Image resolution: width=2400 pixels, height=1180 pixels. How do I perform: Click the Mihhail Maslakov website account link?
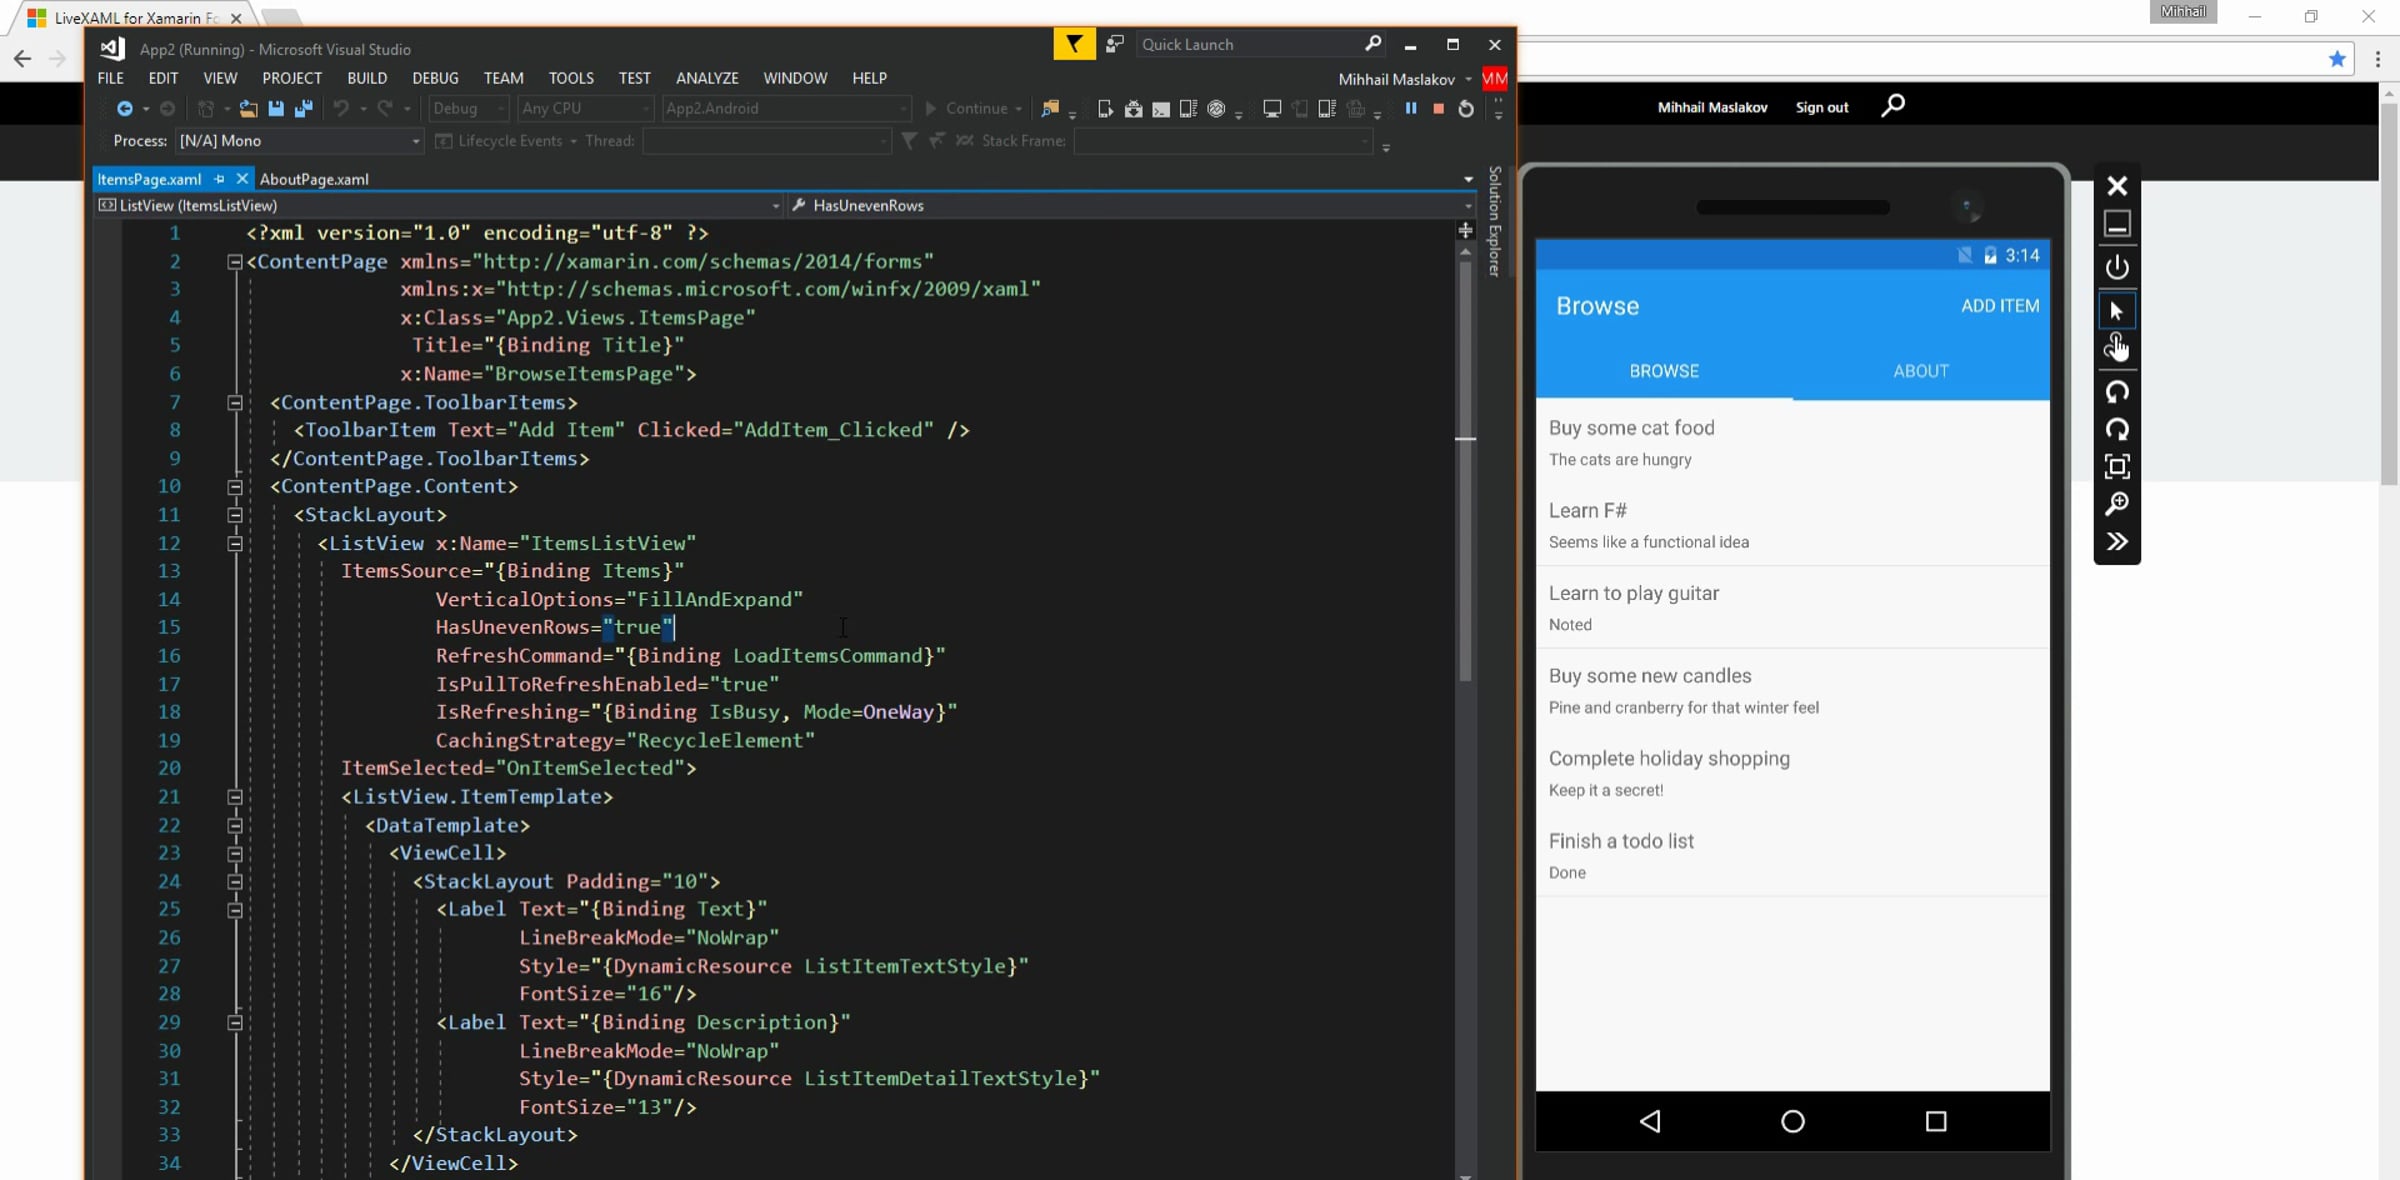[1712, 107]
